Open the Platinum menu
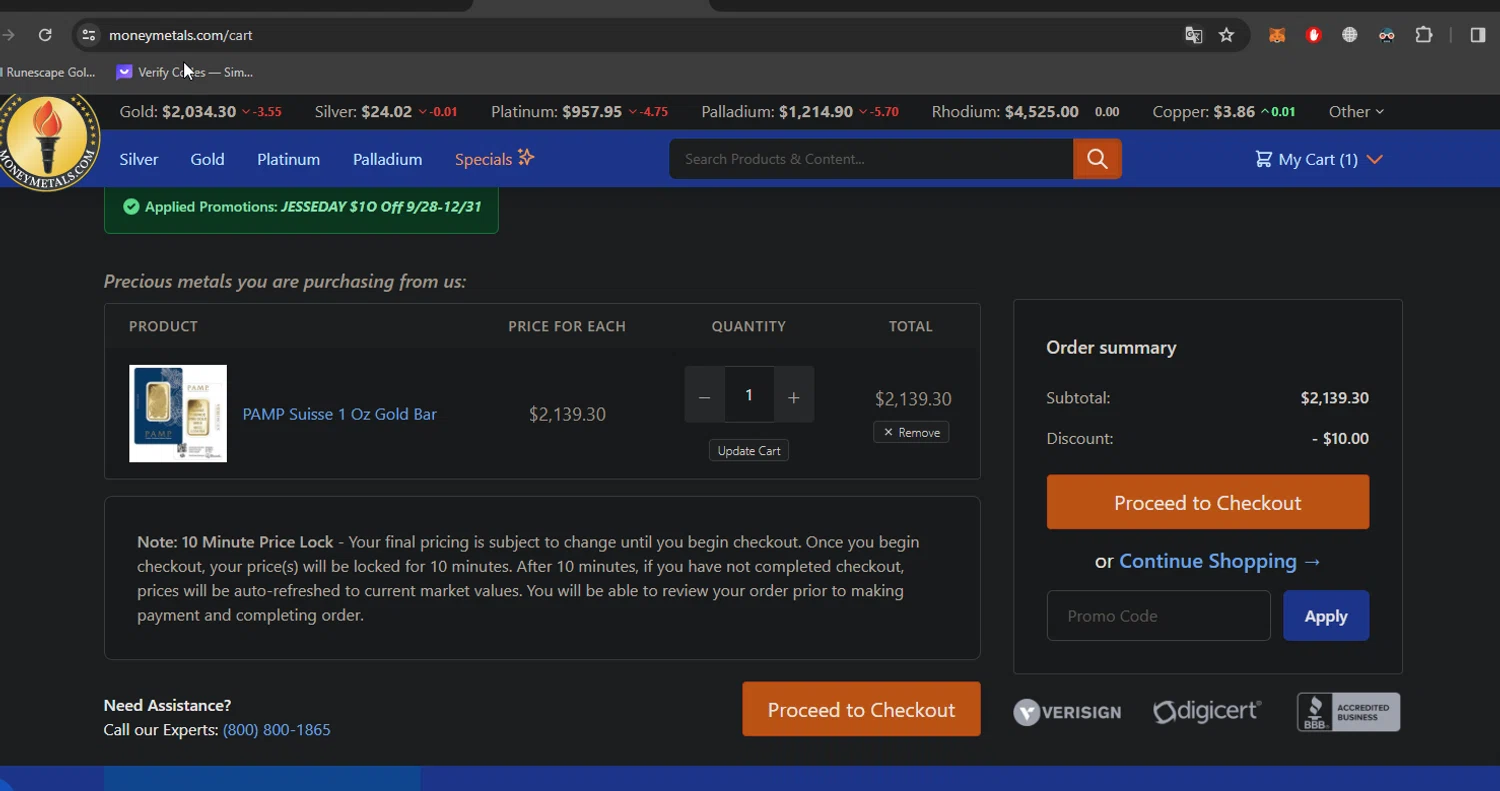Screen dimensions: 1500x791 click(288, 159)
